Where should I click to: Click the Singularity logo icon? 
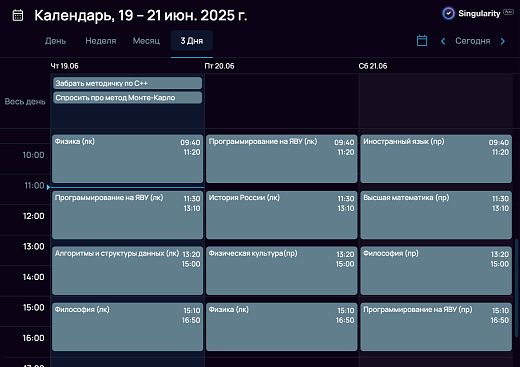click(x=448, y=14)
